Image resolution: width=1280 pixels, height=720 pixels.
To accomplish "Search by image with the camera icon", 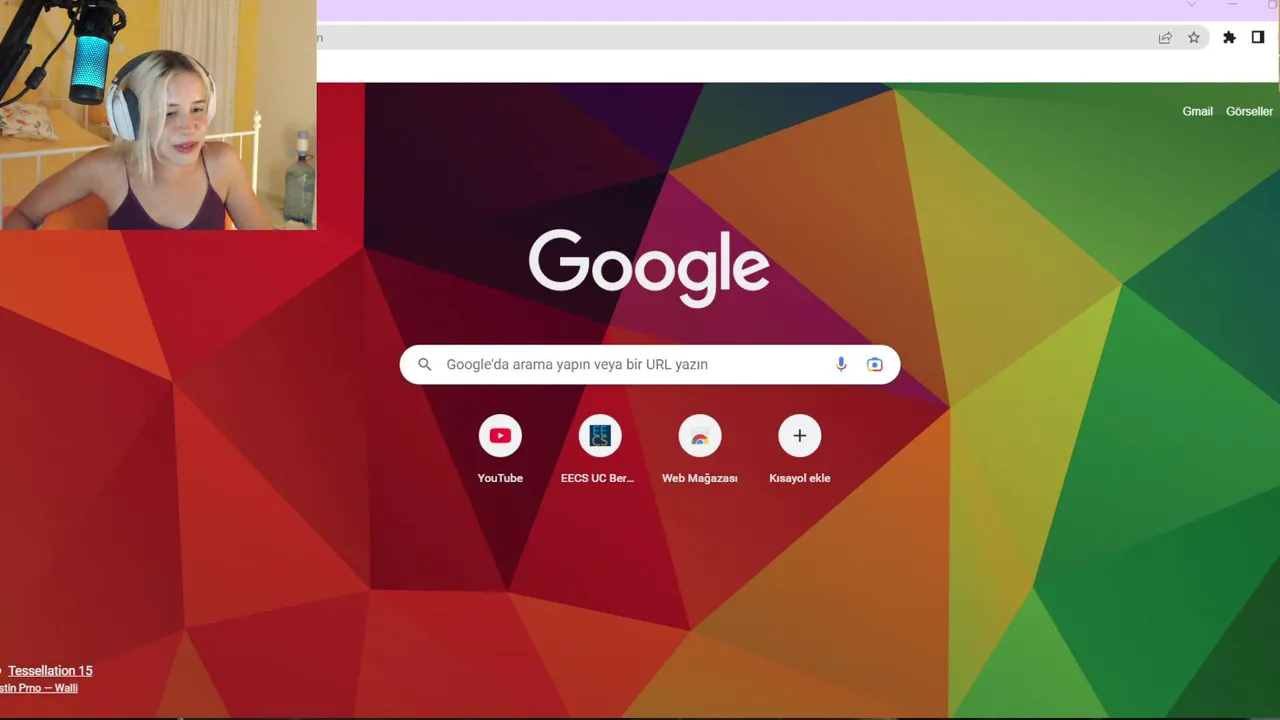I will pos(875,364).
